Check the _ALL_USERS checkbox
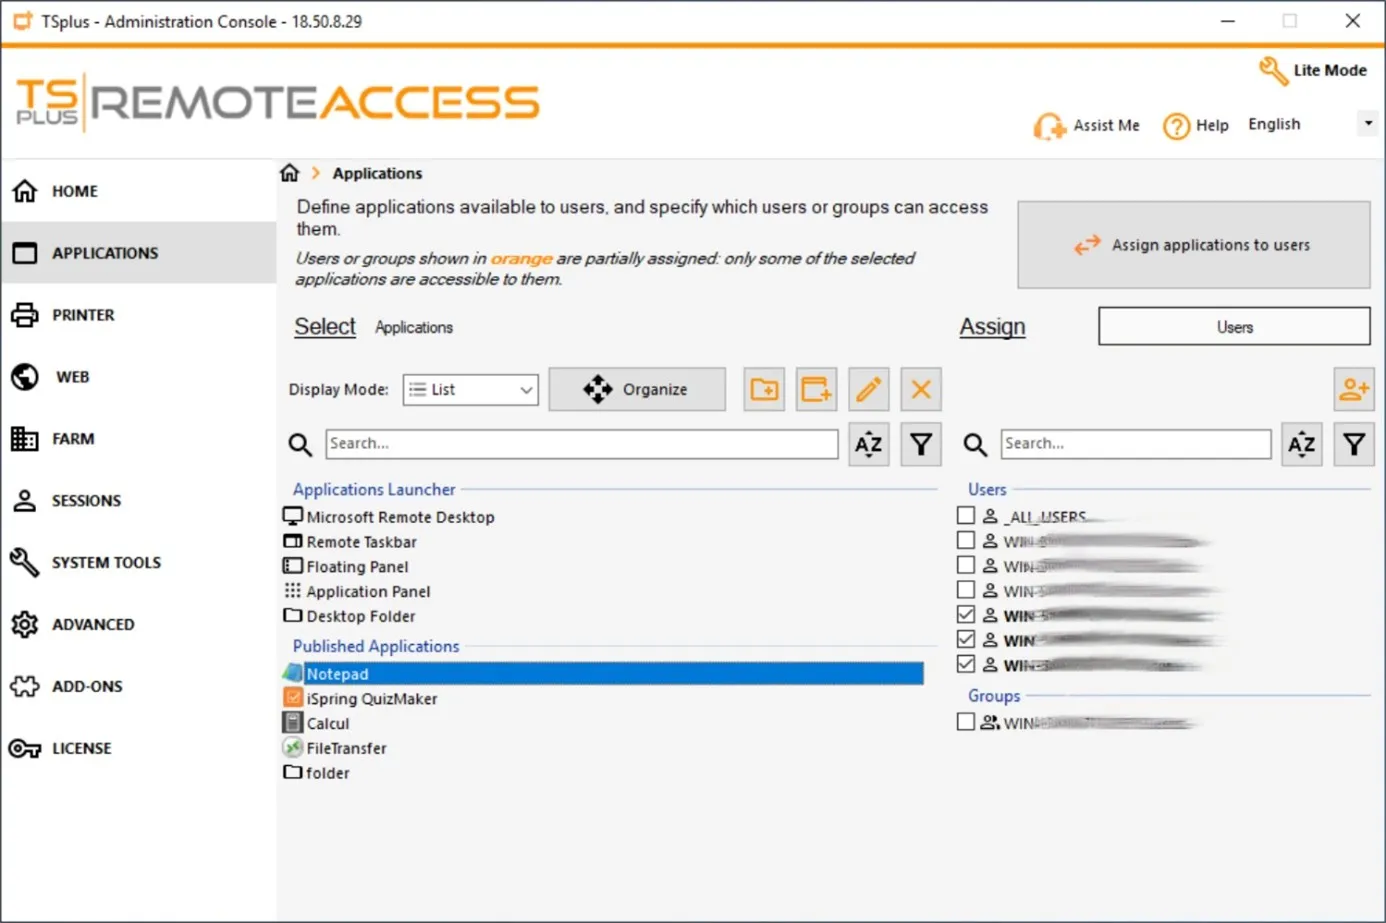This screenshot has height=923, width=1386. tap(966, 515)
